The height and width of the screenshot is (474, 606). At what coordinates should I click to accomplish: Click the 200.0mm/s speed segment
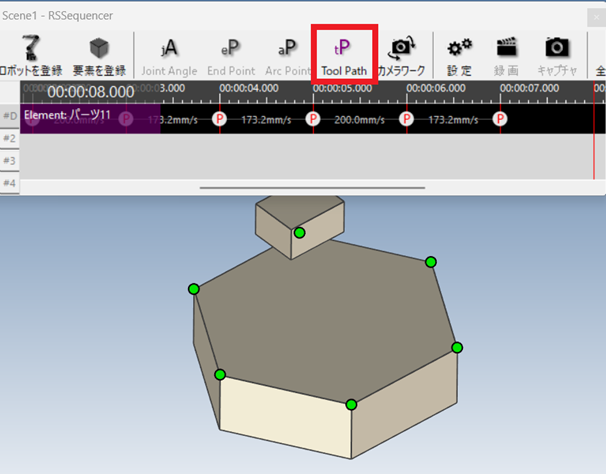coord(359,119)
